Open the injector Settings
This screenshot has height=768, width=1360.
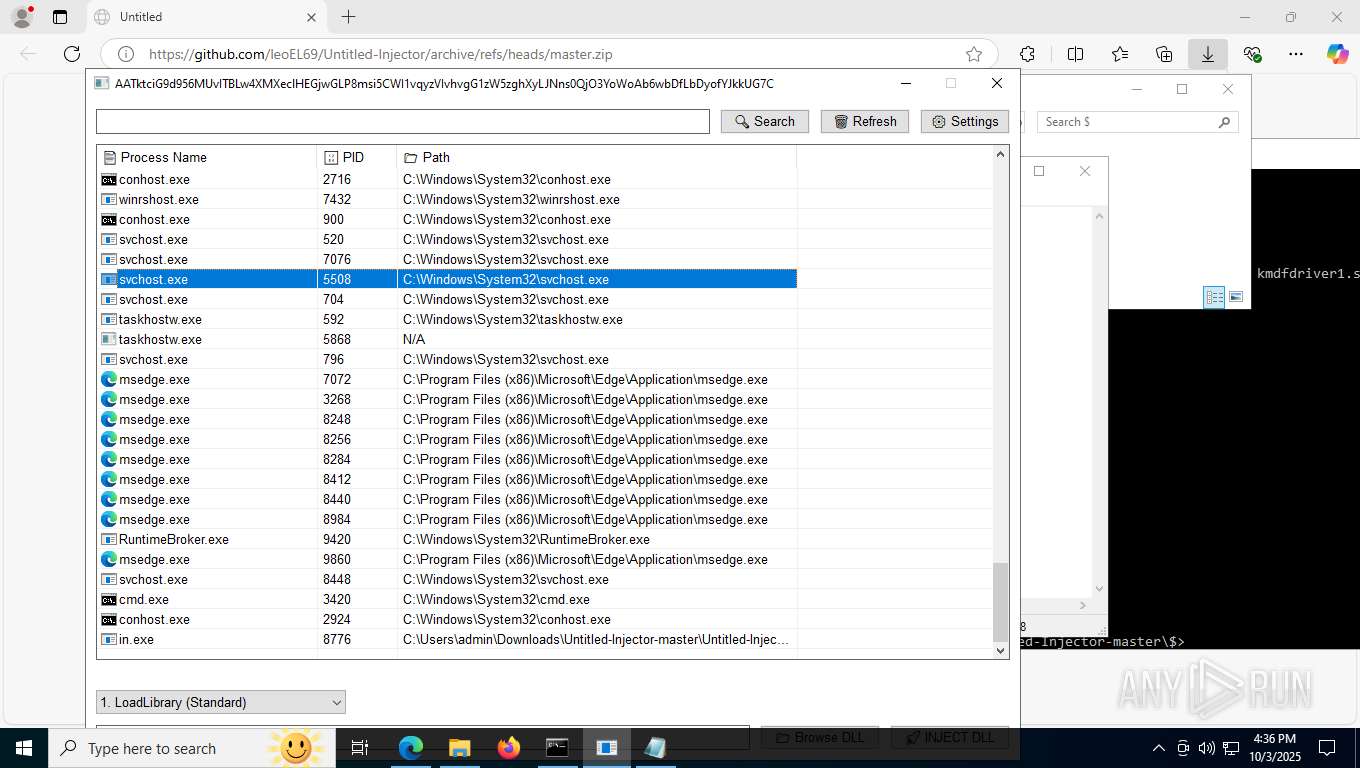pos(965,121)
